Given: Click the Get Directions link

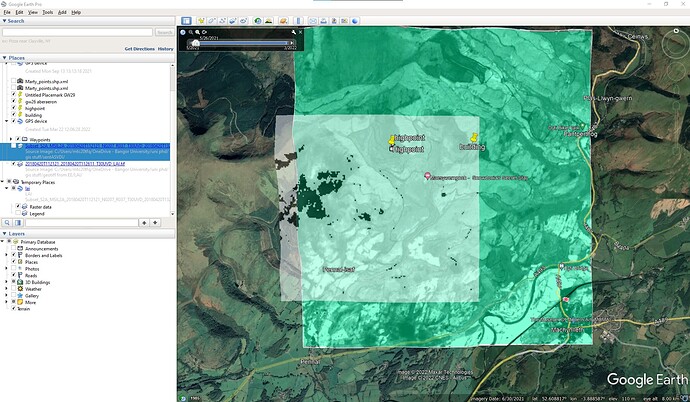Looking at the screenshot, I should 139,49.
